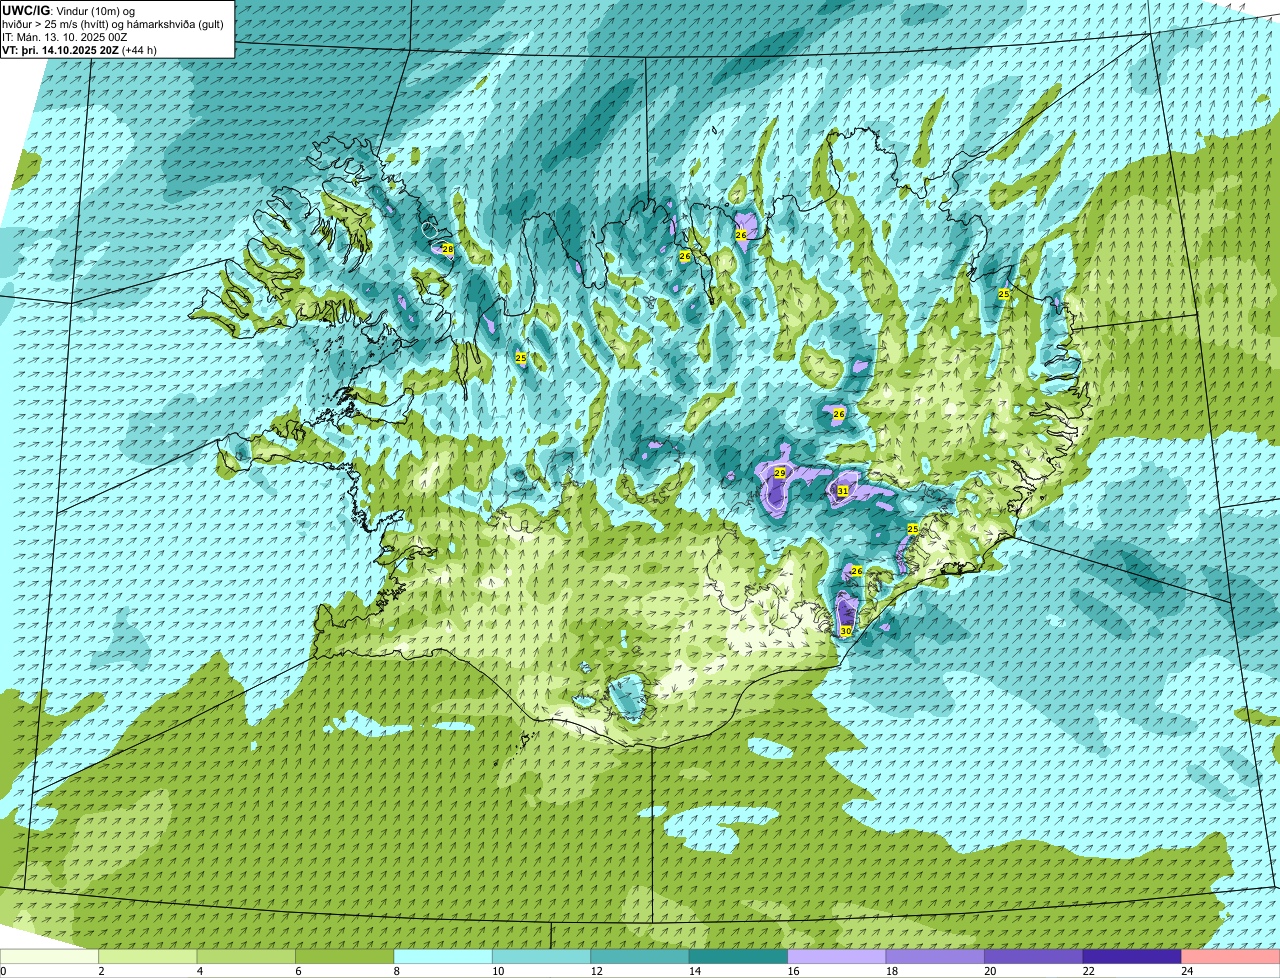Viewport: 1280px width, 978px height.
Task: Pick the 14–16 m/s dark teal legend swatch
Action: 739,956
